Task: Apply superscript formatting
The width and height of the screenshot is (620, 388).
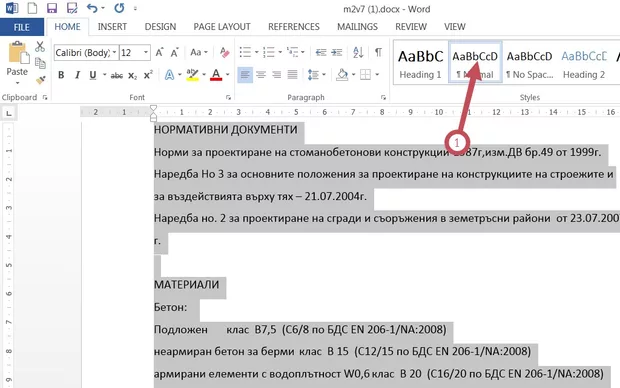Action: (148, 75)
